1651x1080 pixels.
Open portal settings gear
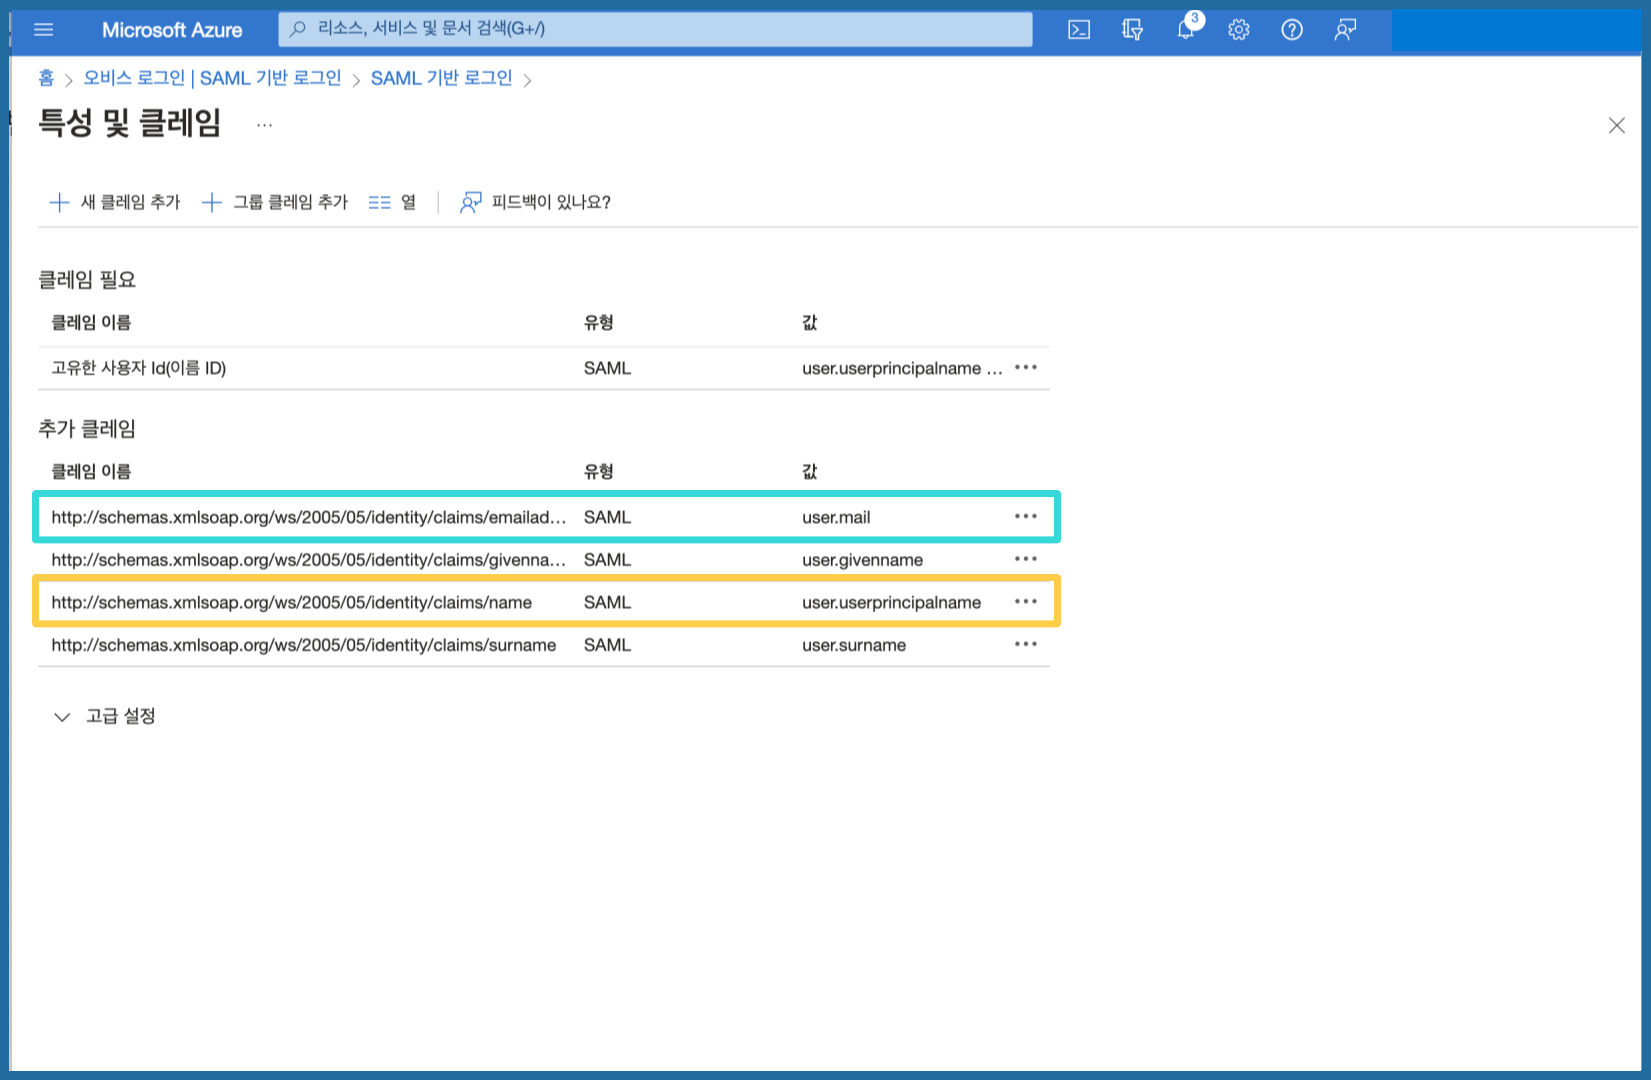[x=1239, y=30]
